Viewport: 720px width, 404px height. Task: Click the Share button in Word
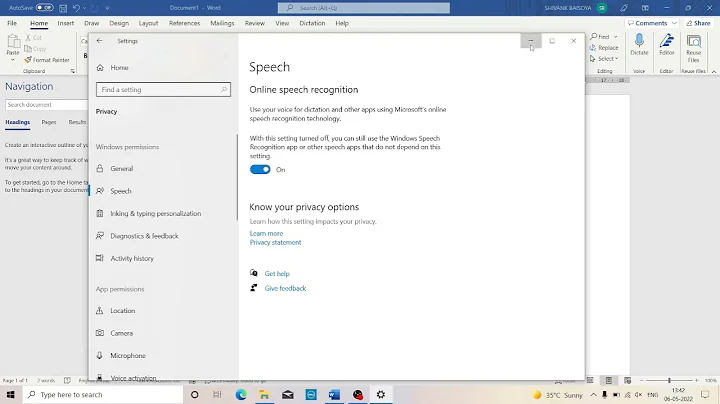[x=699, y=23]
